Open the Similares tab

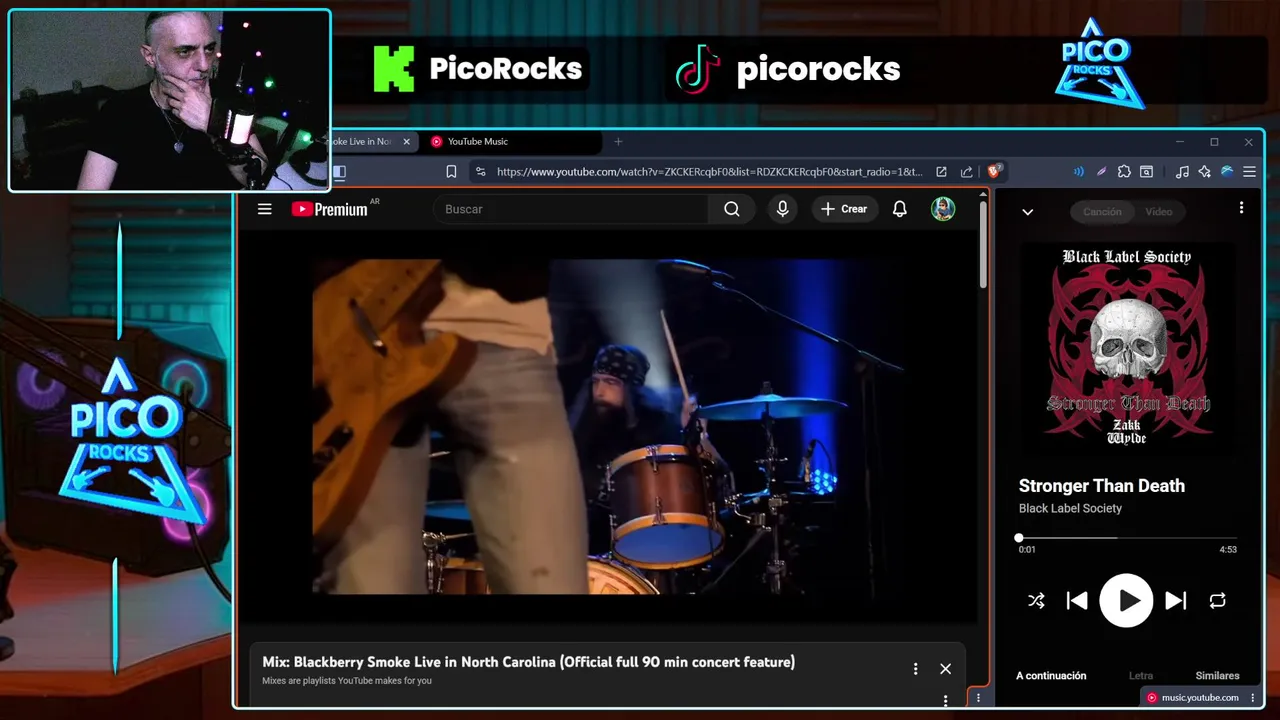coord(1217,676)
